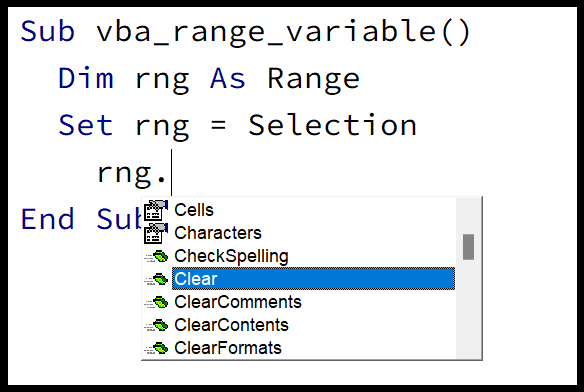
Task: Click the Range keyword in Dim line
Action: [314, 80]
